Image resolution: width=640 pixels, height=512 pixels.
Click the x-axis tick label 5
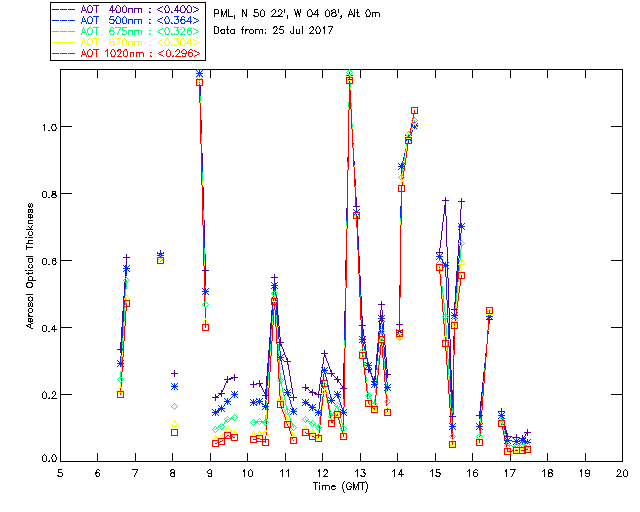(x=60, y=473)
